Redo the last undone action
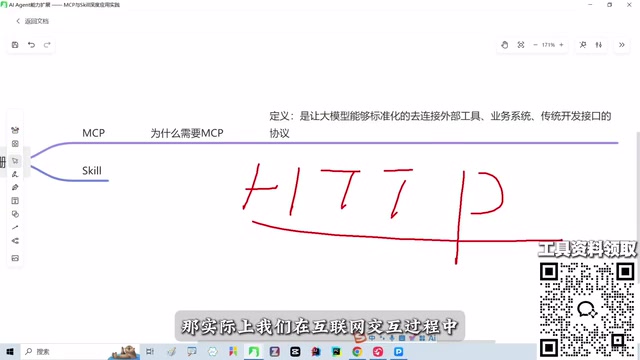 click(x=47, y=45)
